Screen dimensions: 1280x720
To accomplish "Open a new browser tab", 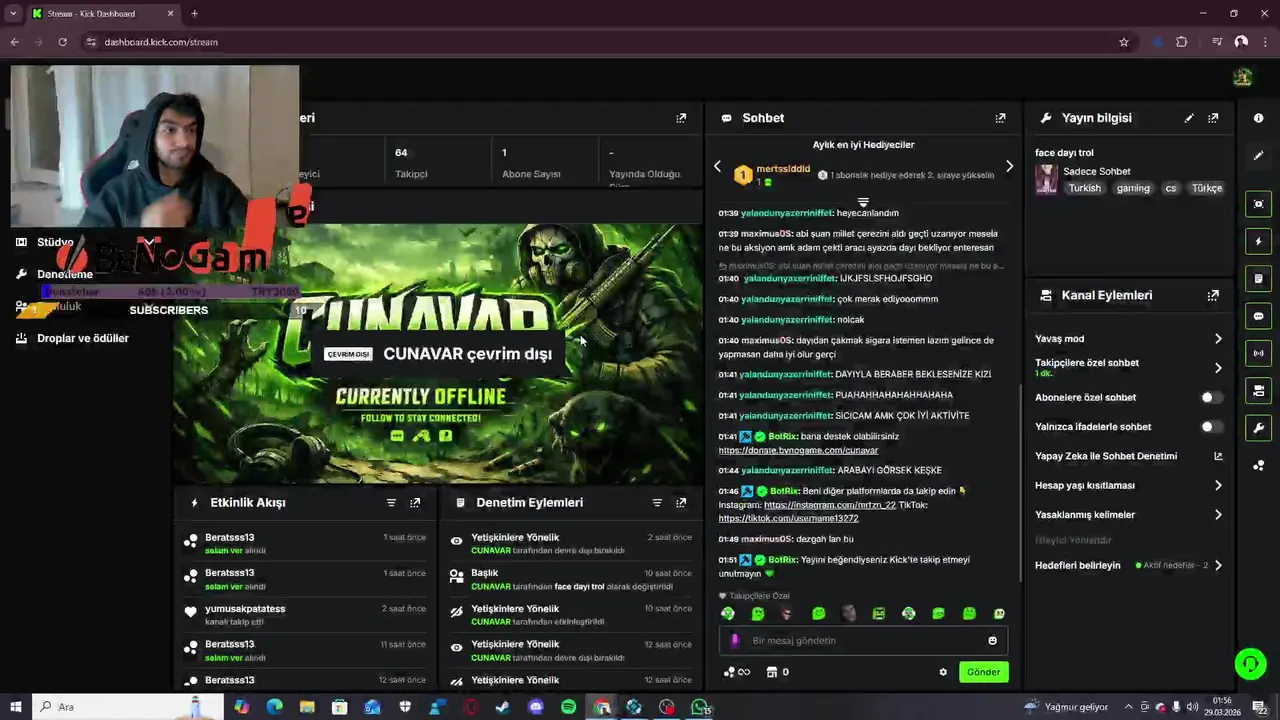I will pyautogui.click(x=194, y=14).
